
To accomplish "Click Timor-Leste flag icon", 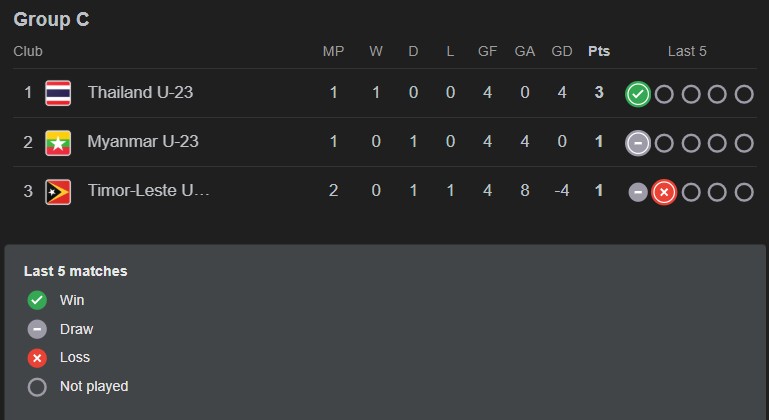I will pyautogui.click(x=58, y=191).
